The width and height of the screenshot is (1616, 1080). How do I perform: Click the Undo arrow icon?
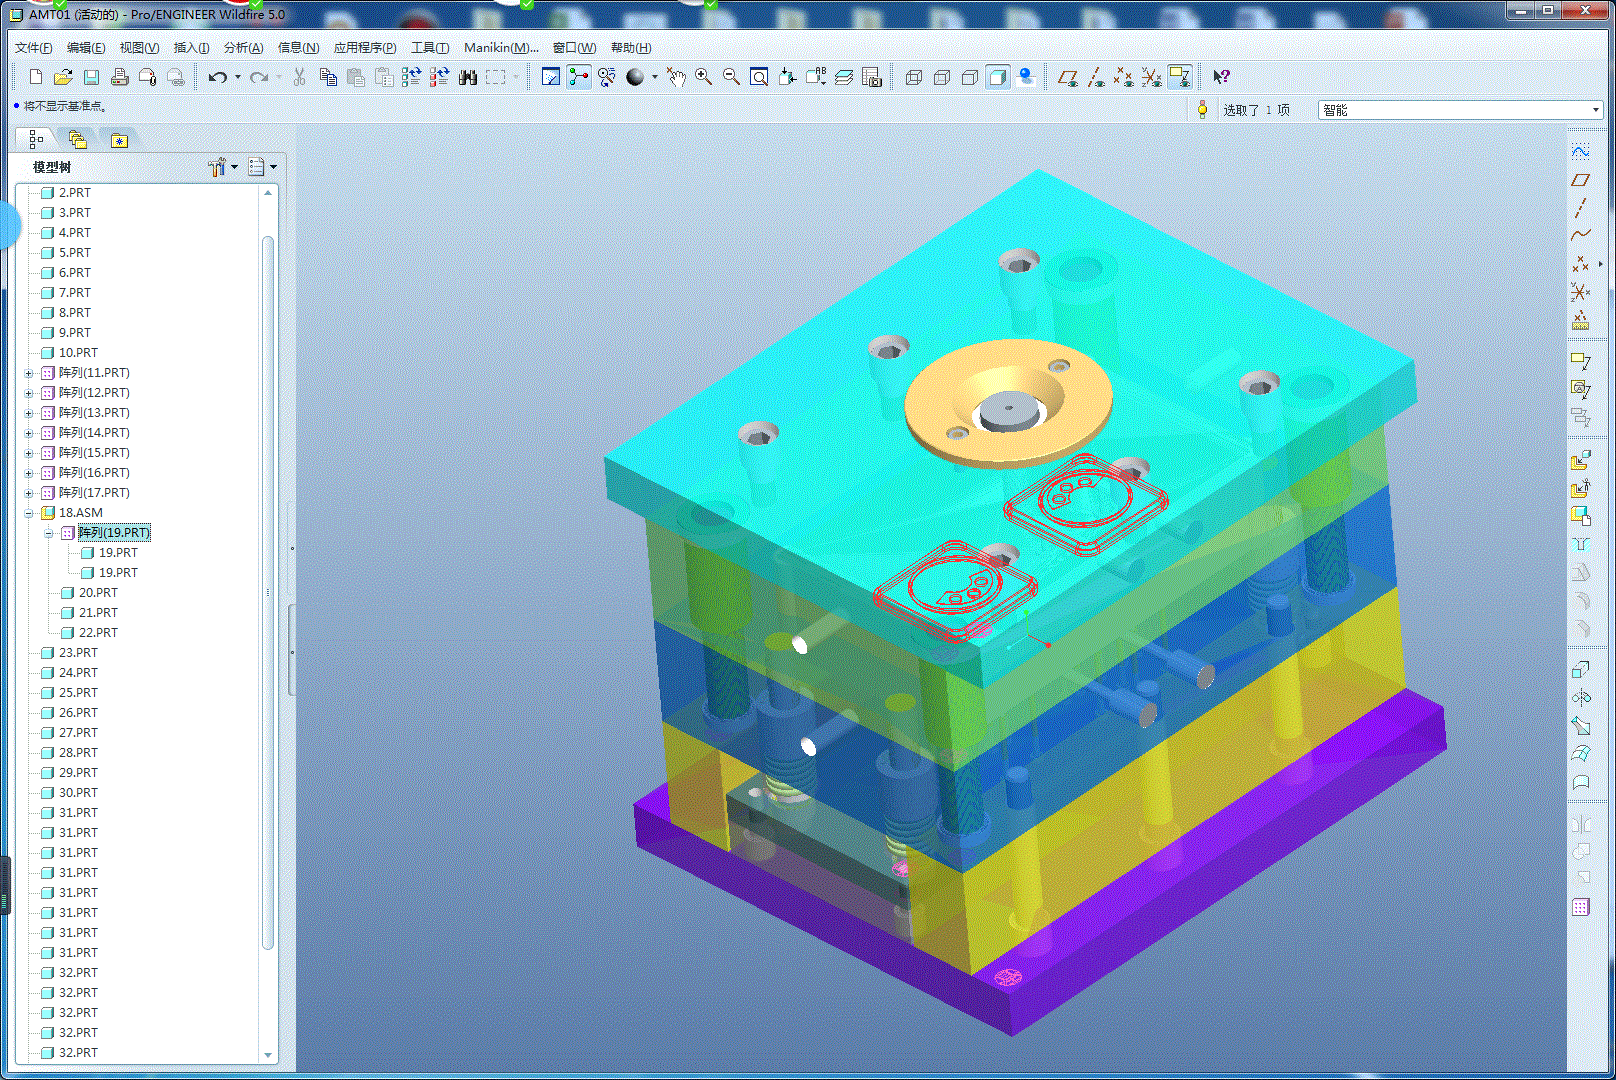click(x=217, y=77)
